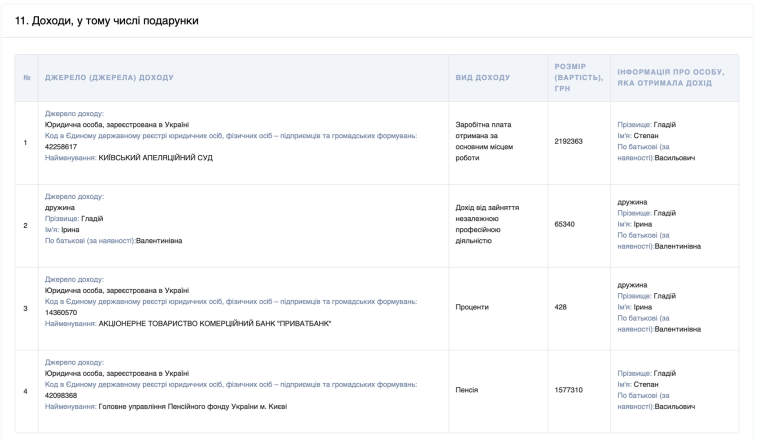Click the "Проценти" income type cell
The width and height of the screenshot is (760, 441).
472,307
